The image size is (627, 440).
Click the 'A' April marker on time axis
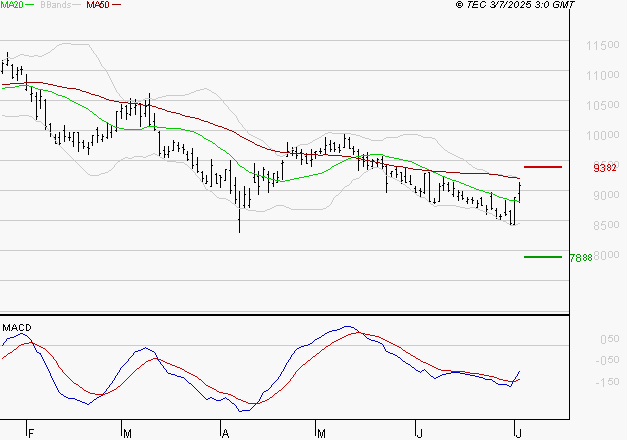click(x=225, y=432)
